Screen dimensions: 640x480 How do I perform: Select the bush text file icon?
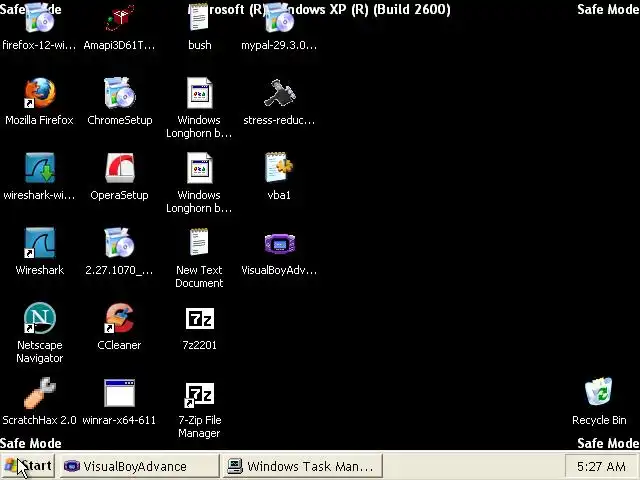[x=199, y=18]
